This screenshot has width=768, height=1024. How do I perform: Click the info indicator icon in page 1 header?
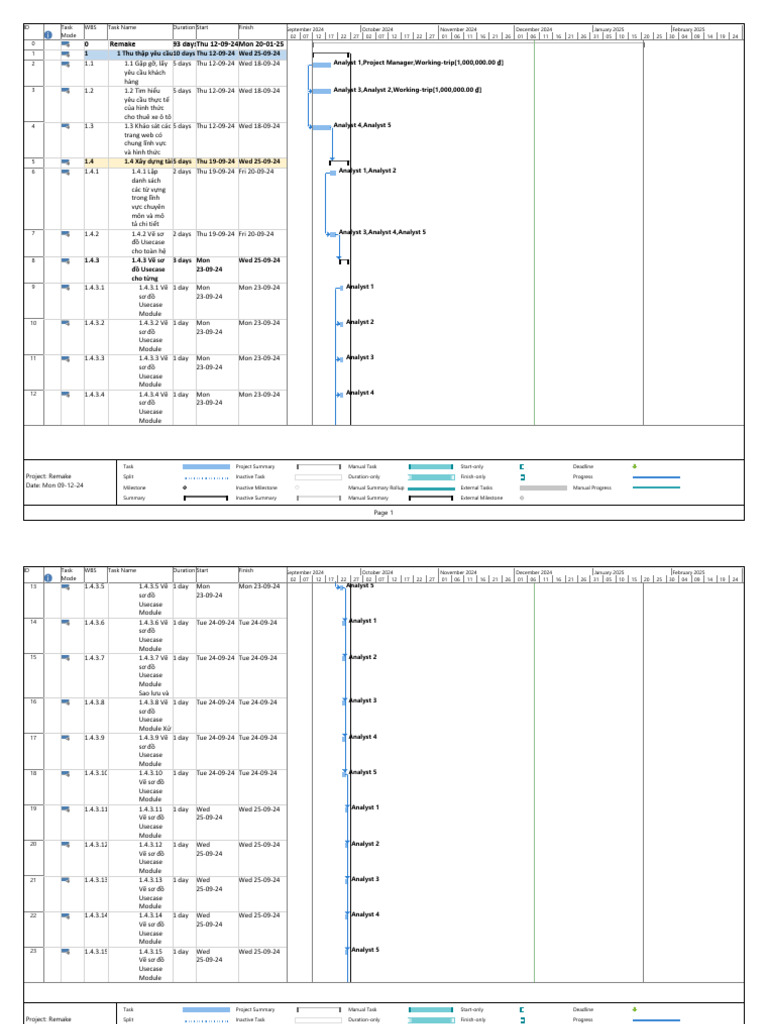pyautogui.click(x=48, y=35)
